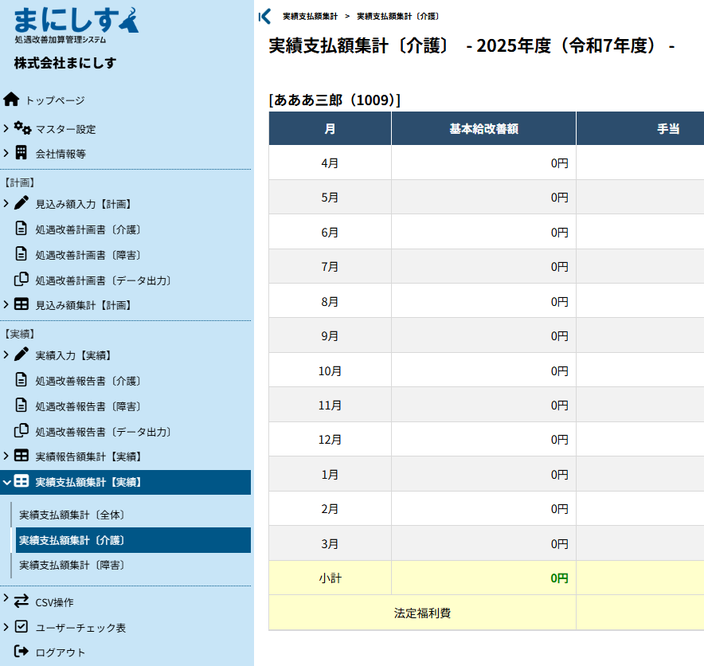Screen dimensions: 704x666
Task: Click table icon for 見込み額集計【計画】
Action: pyautogui.click(x=21, y=304)
